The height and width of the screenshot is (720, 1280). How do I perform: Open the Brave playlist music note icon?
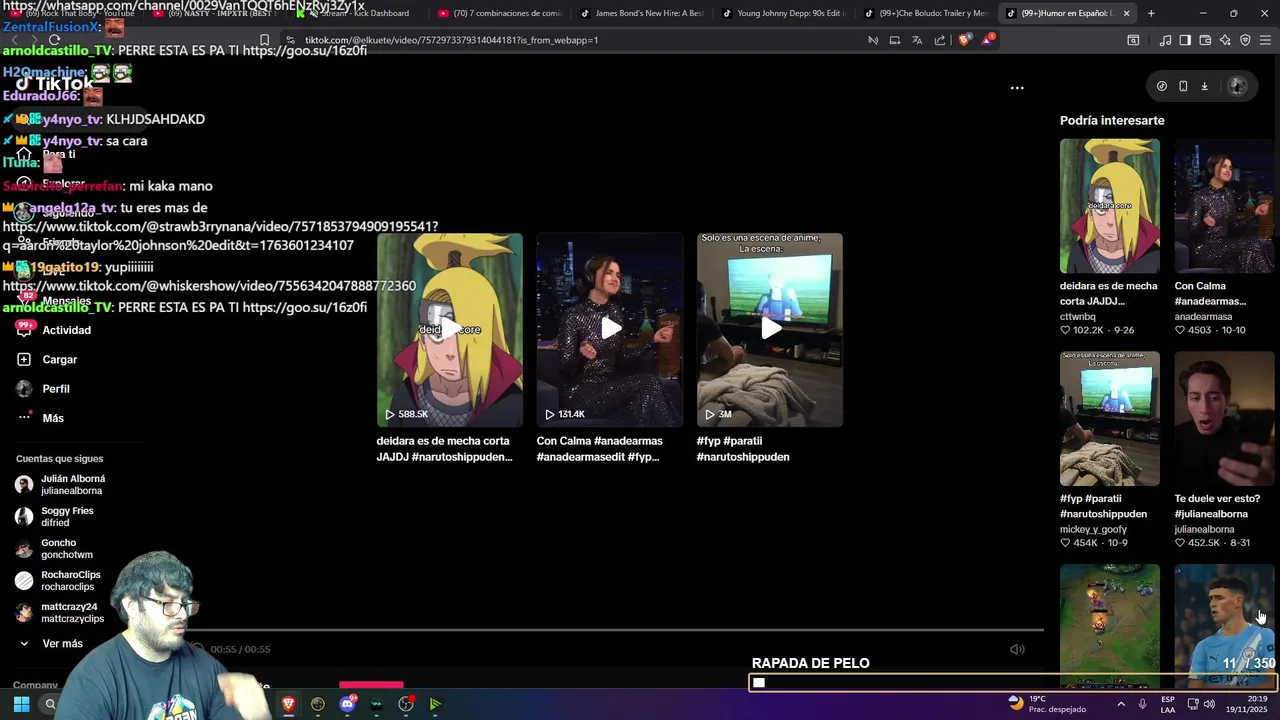pyautogui.click(x=1165, y=40)
